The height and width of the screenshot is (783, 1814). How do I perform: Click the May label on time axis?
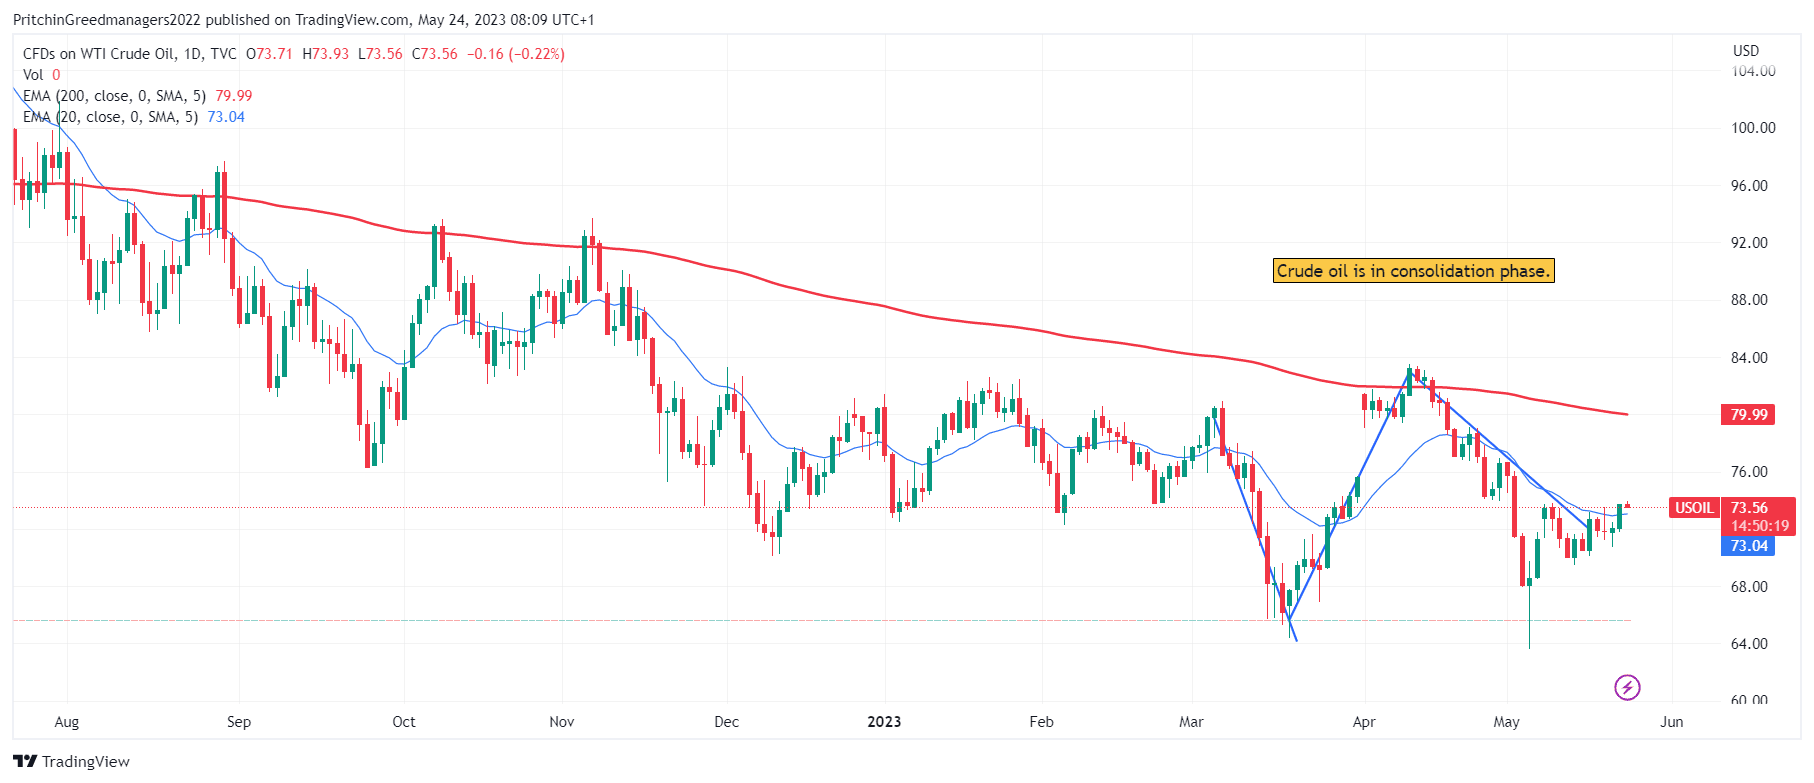(x=1506, y=721)
